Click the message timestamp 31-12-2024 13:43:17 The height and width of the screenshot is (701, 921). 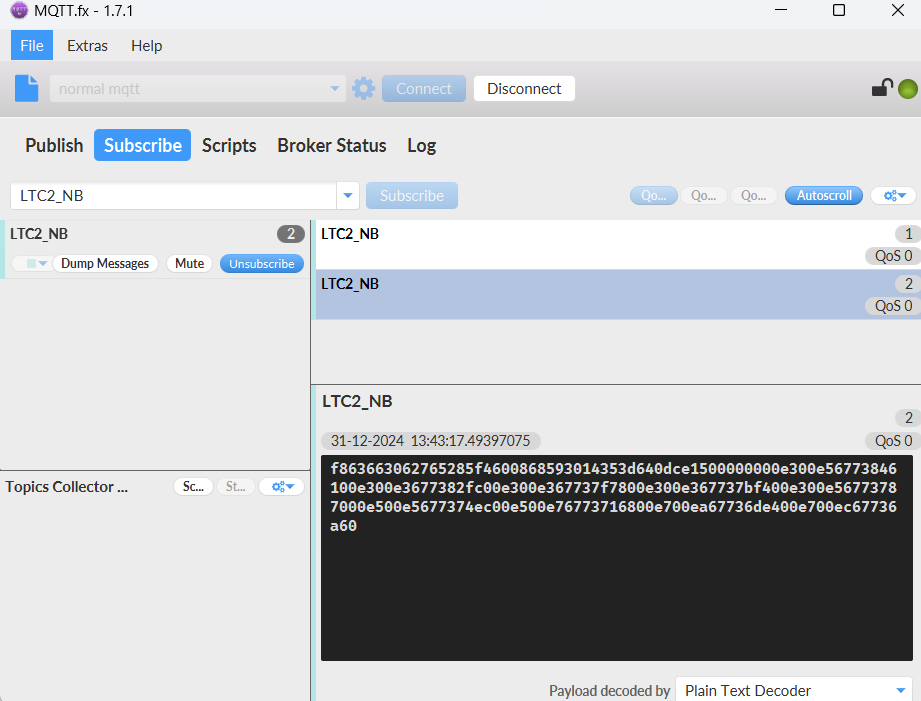click(430, 441)
